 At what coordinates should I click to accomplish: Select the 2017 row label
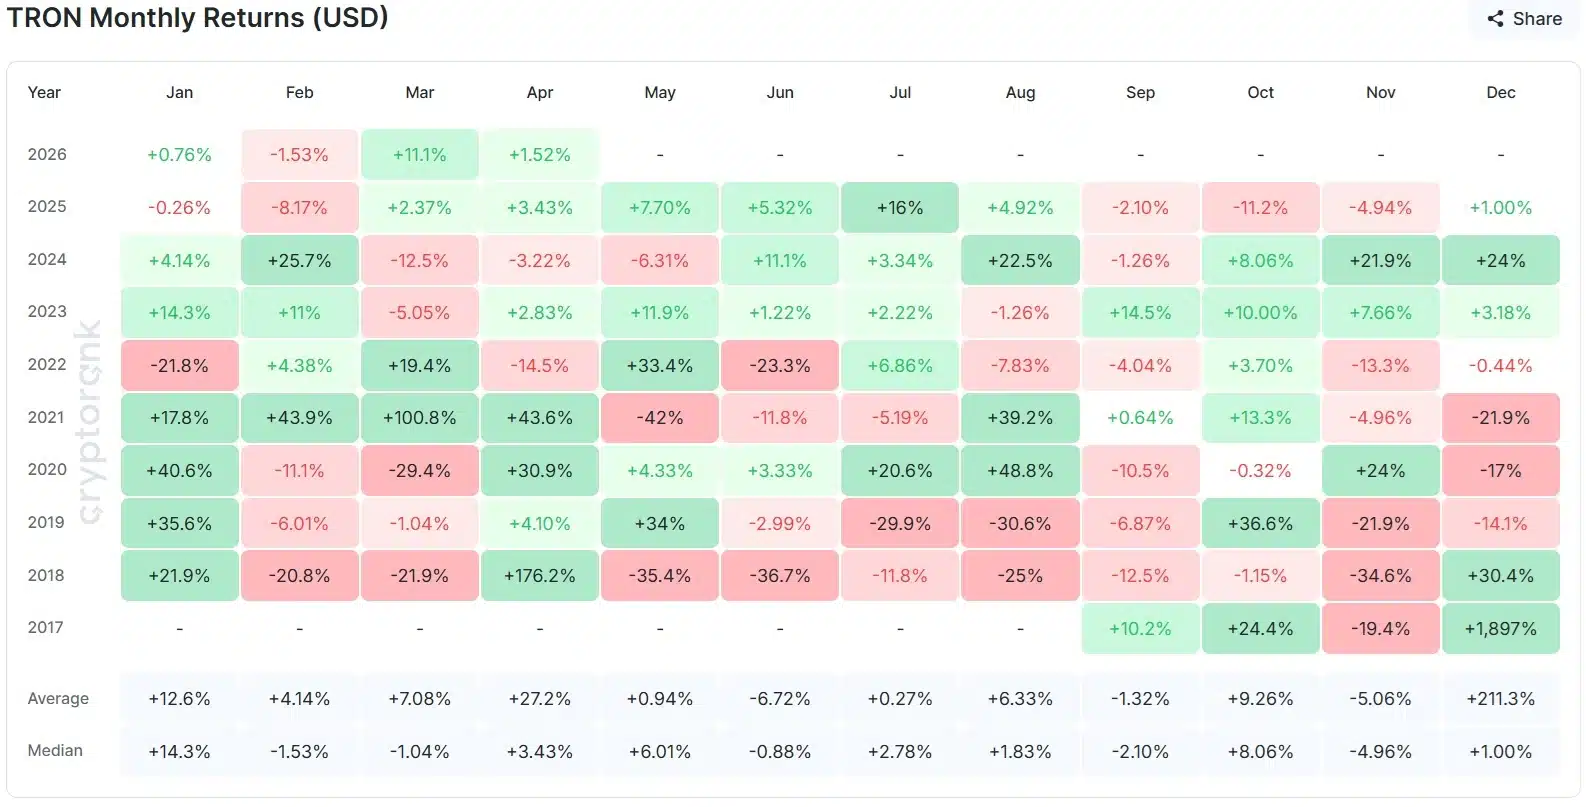pyautogui.click(x=45, y=628)
